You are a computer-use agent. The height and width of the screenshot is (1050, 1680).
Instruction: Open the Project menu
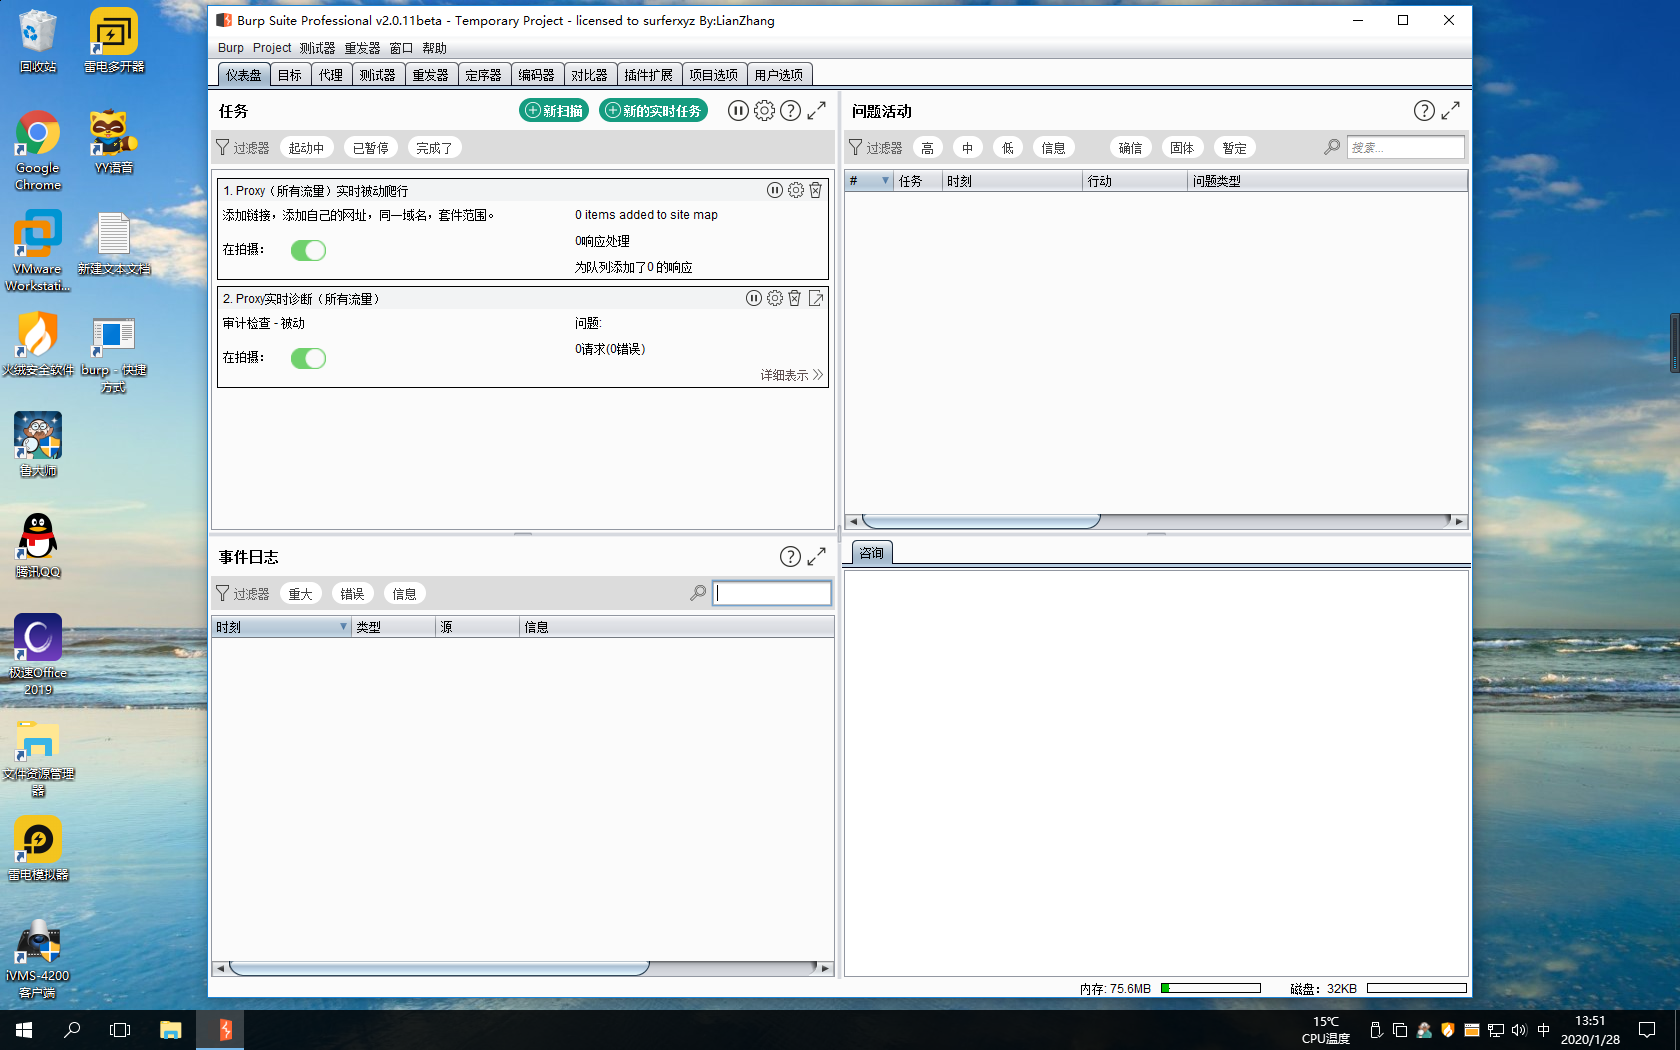(x=272, y=48)
